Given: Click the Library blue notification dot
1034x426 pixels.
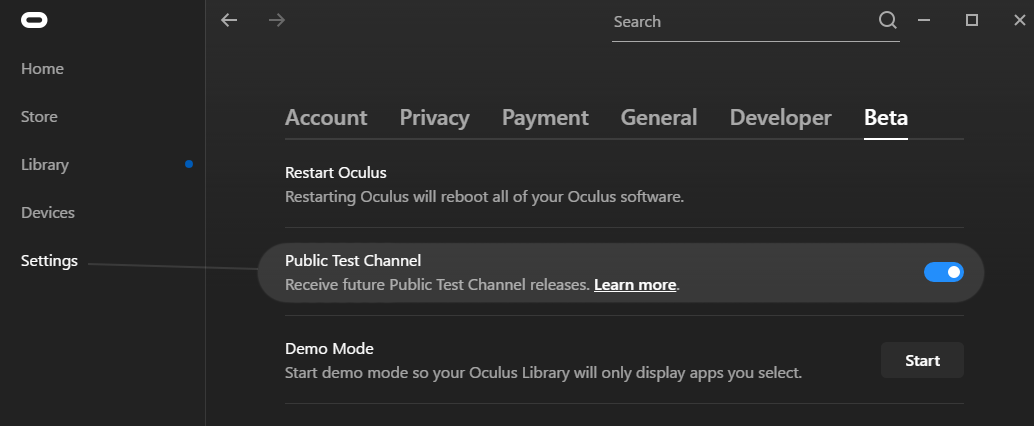Looking at the screenshot, I should 189,164.
